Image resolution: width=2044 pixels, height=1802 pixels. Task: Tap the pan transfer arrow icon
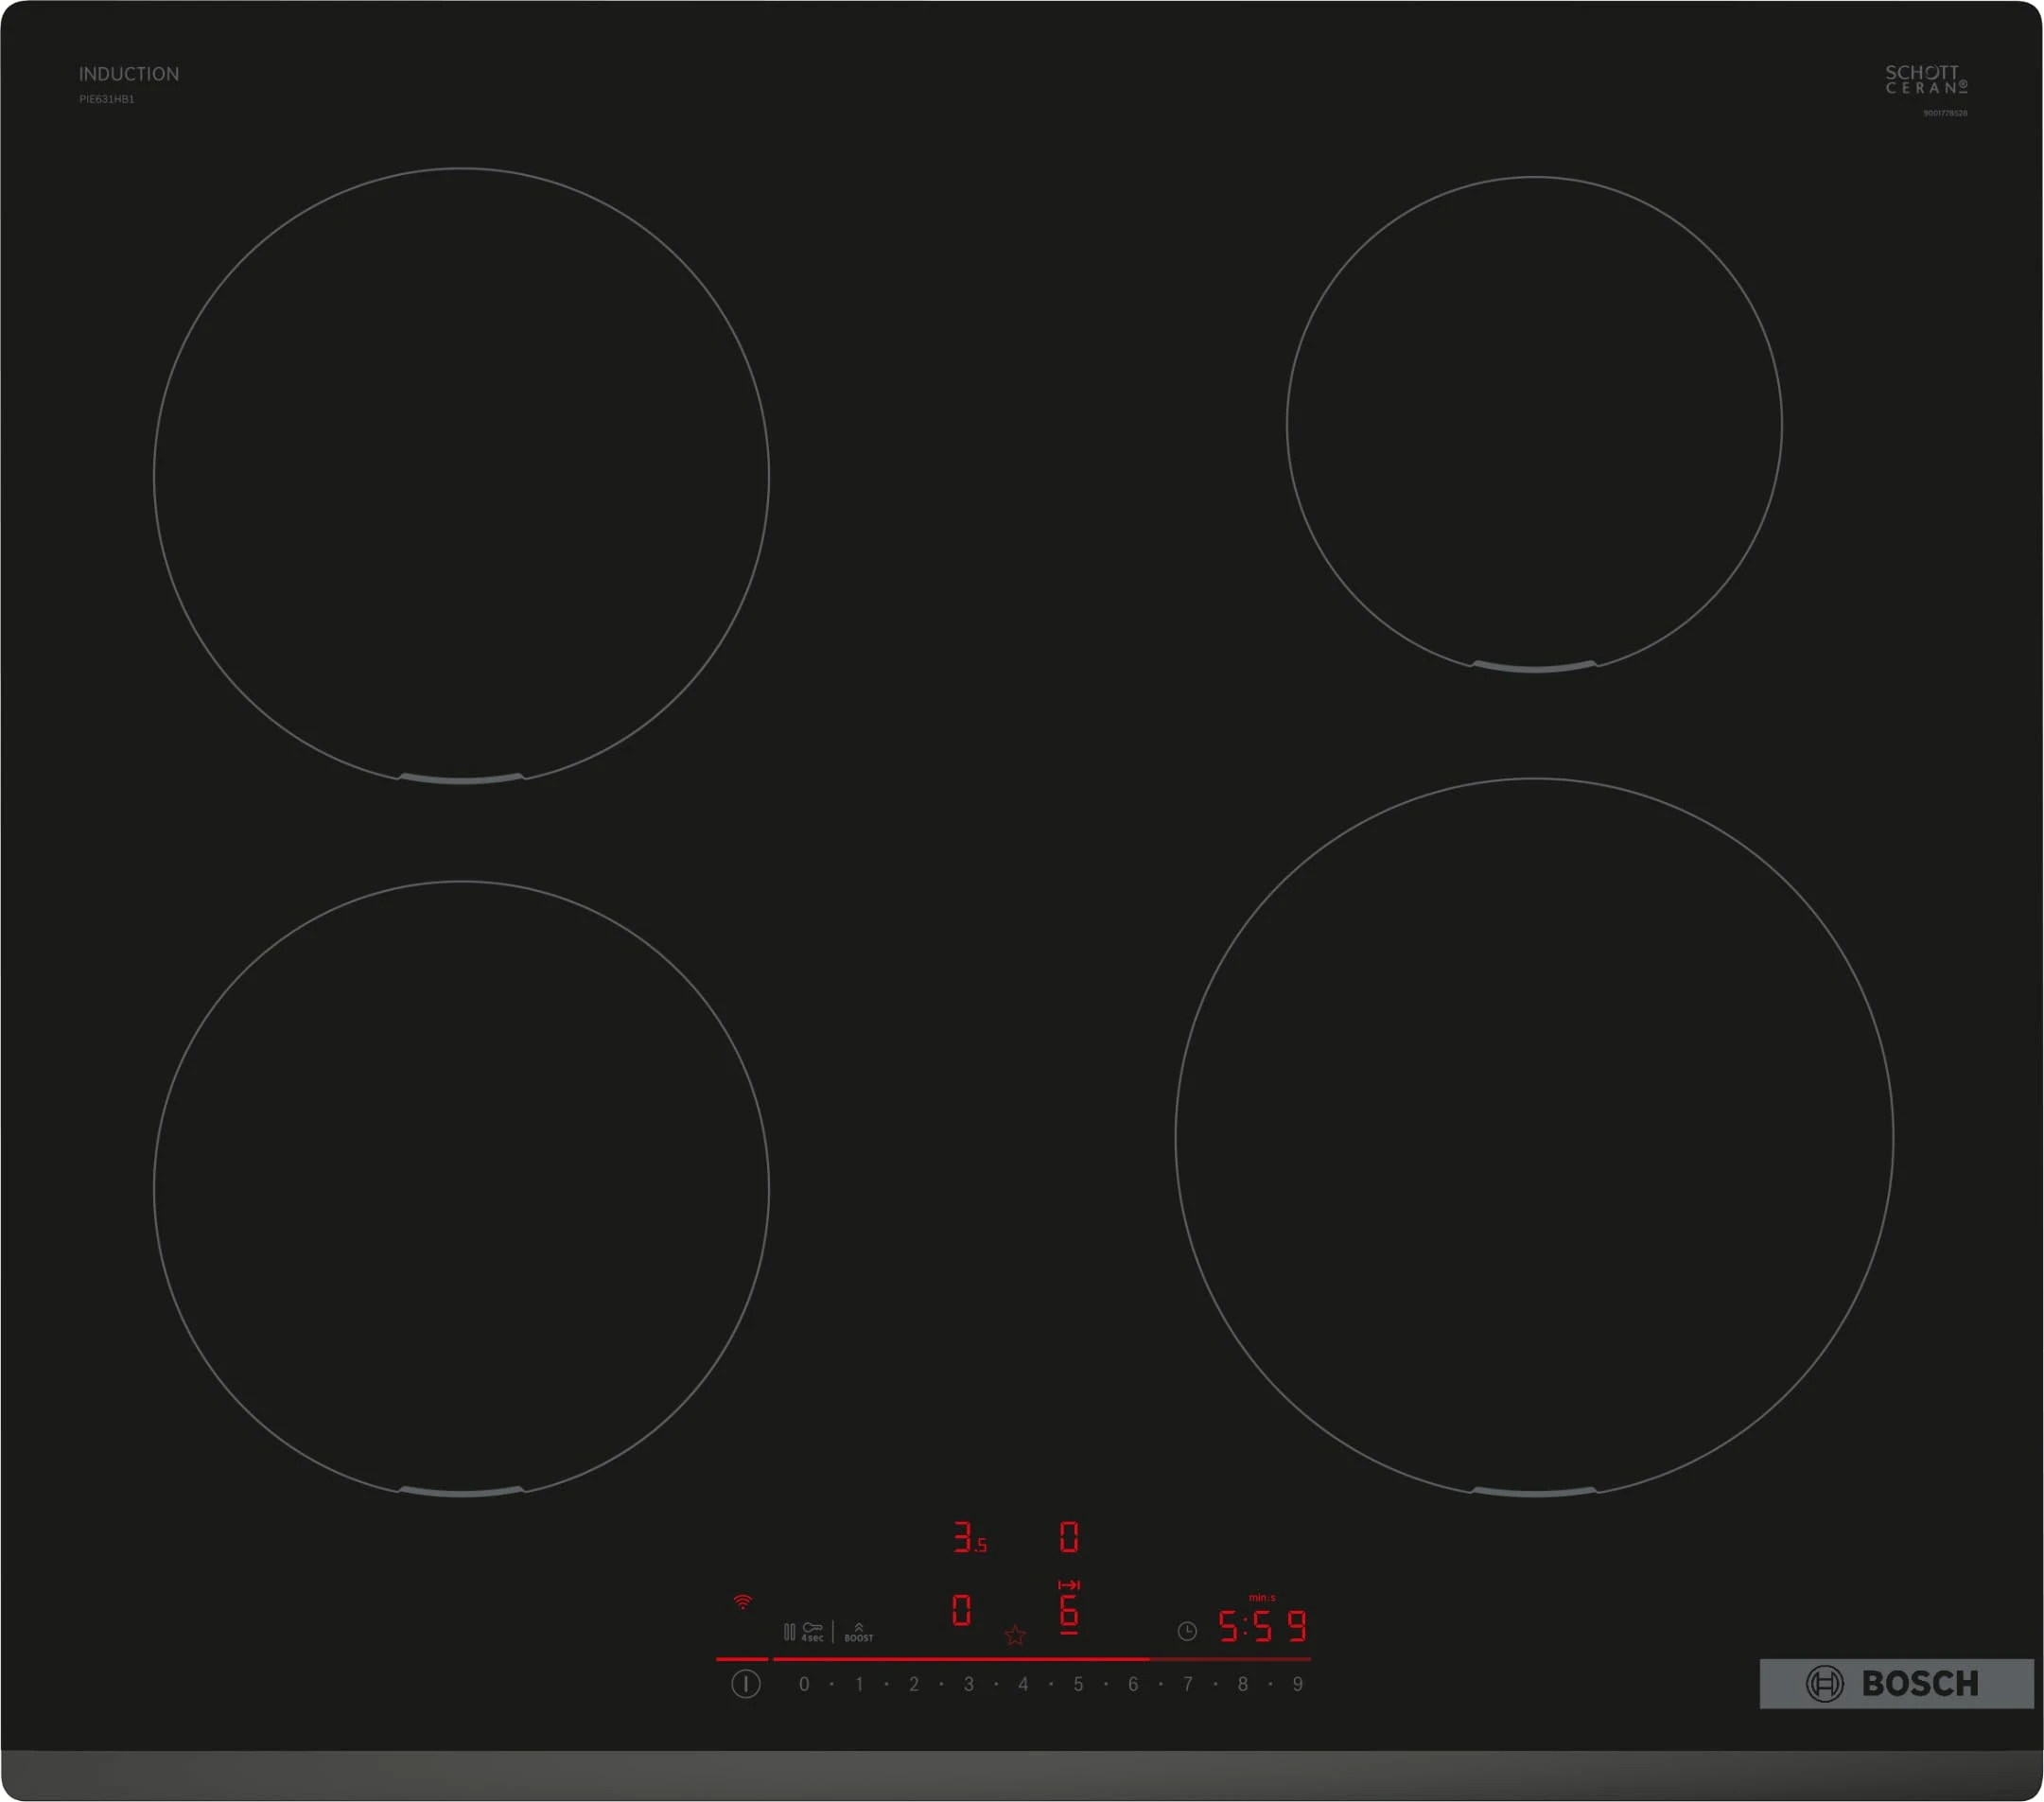[x=1069, y=1585]
